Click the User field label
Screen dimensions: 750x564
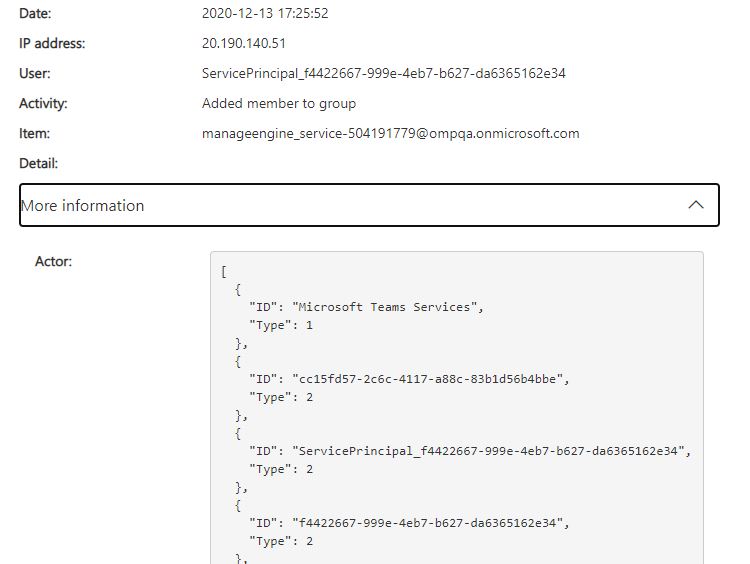[35, 74]
